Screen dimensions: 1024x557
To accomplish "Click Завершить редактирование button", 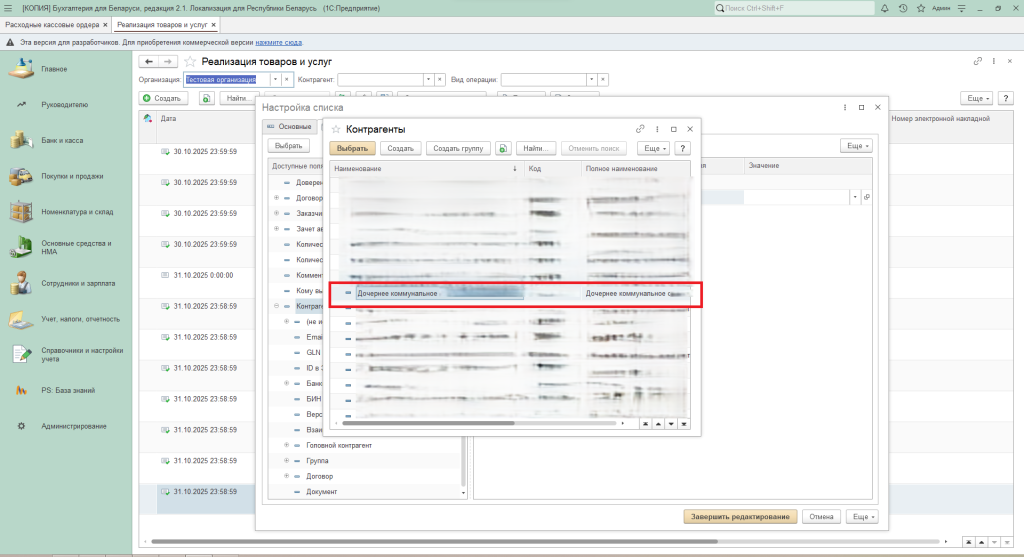I will [740, 517].
